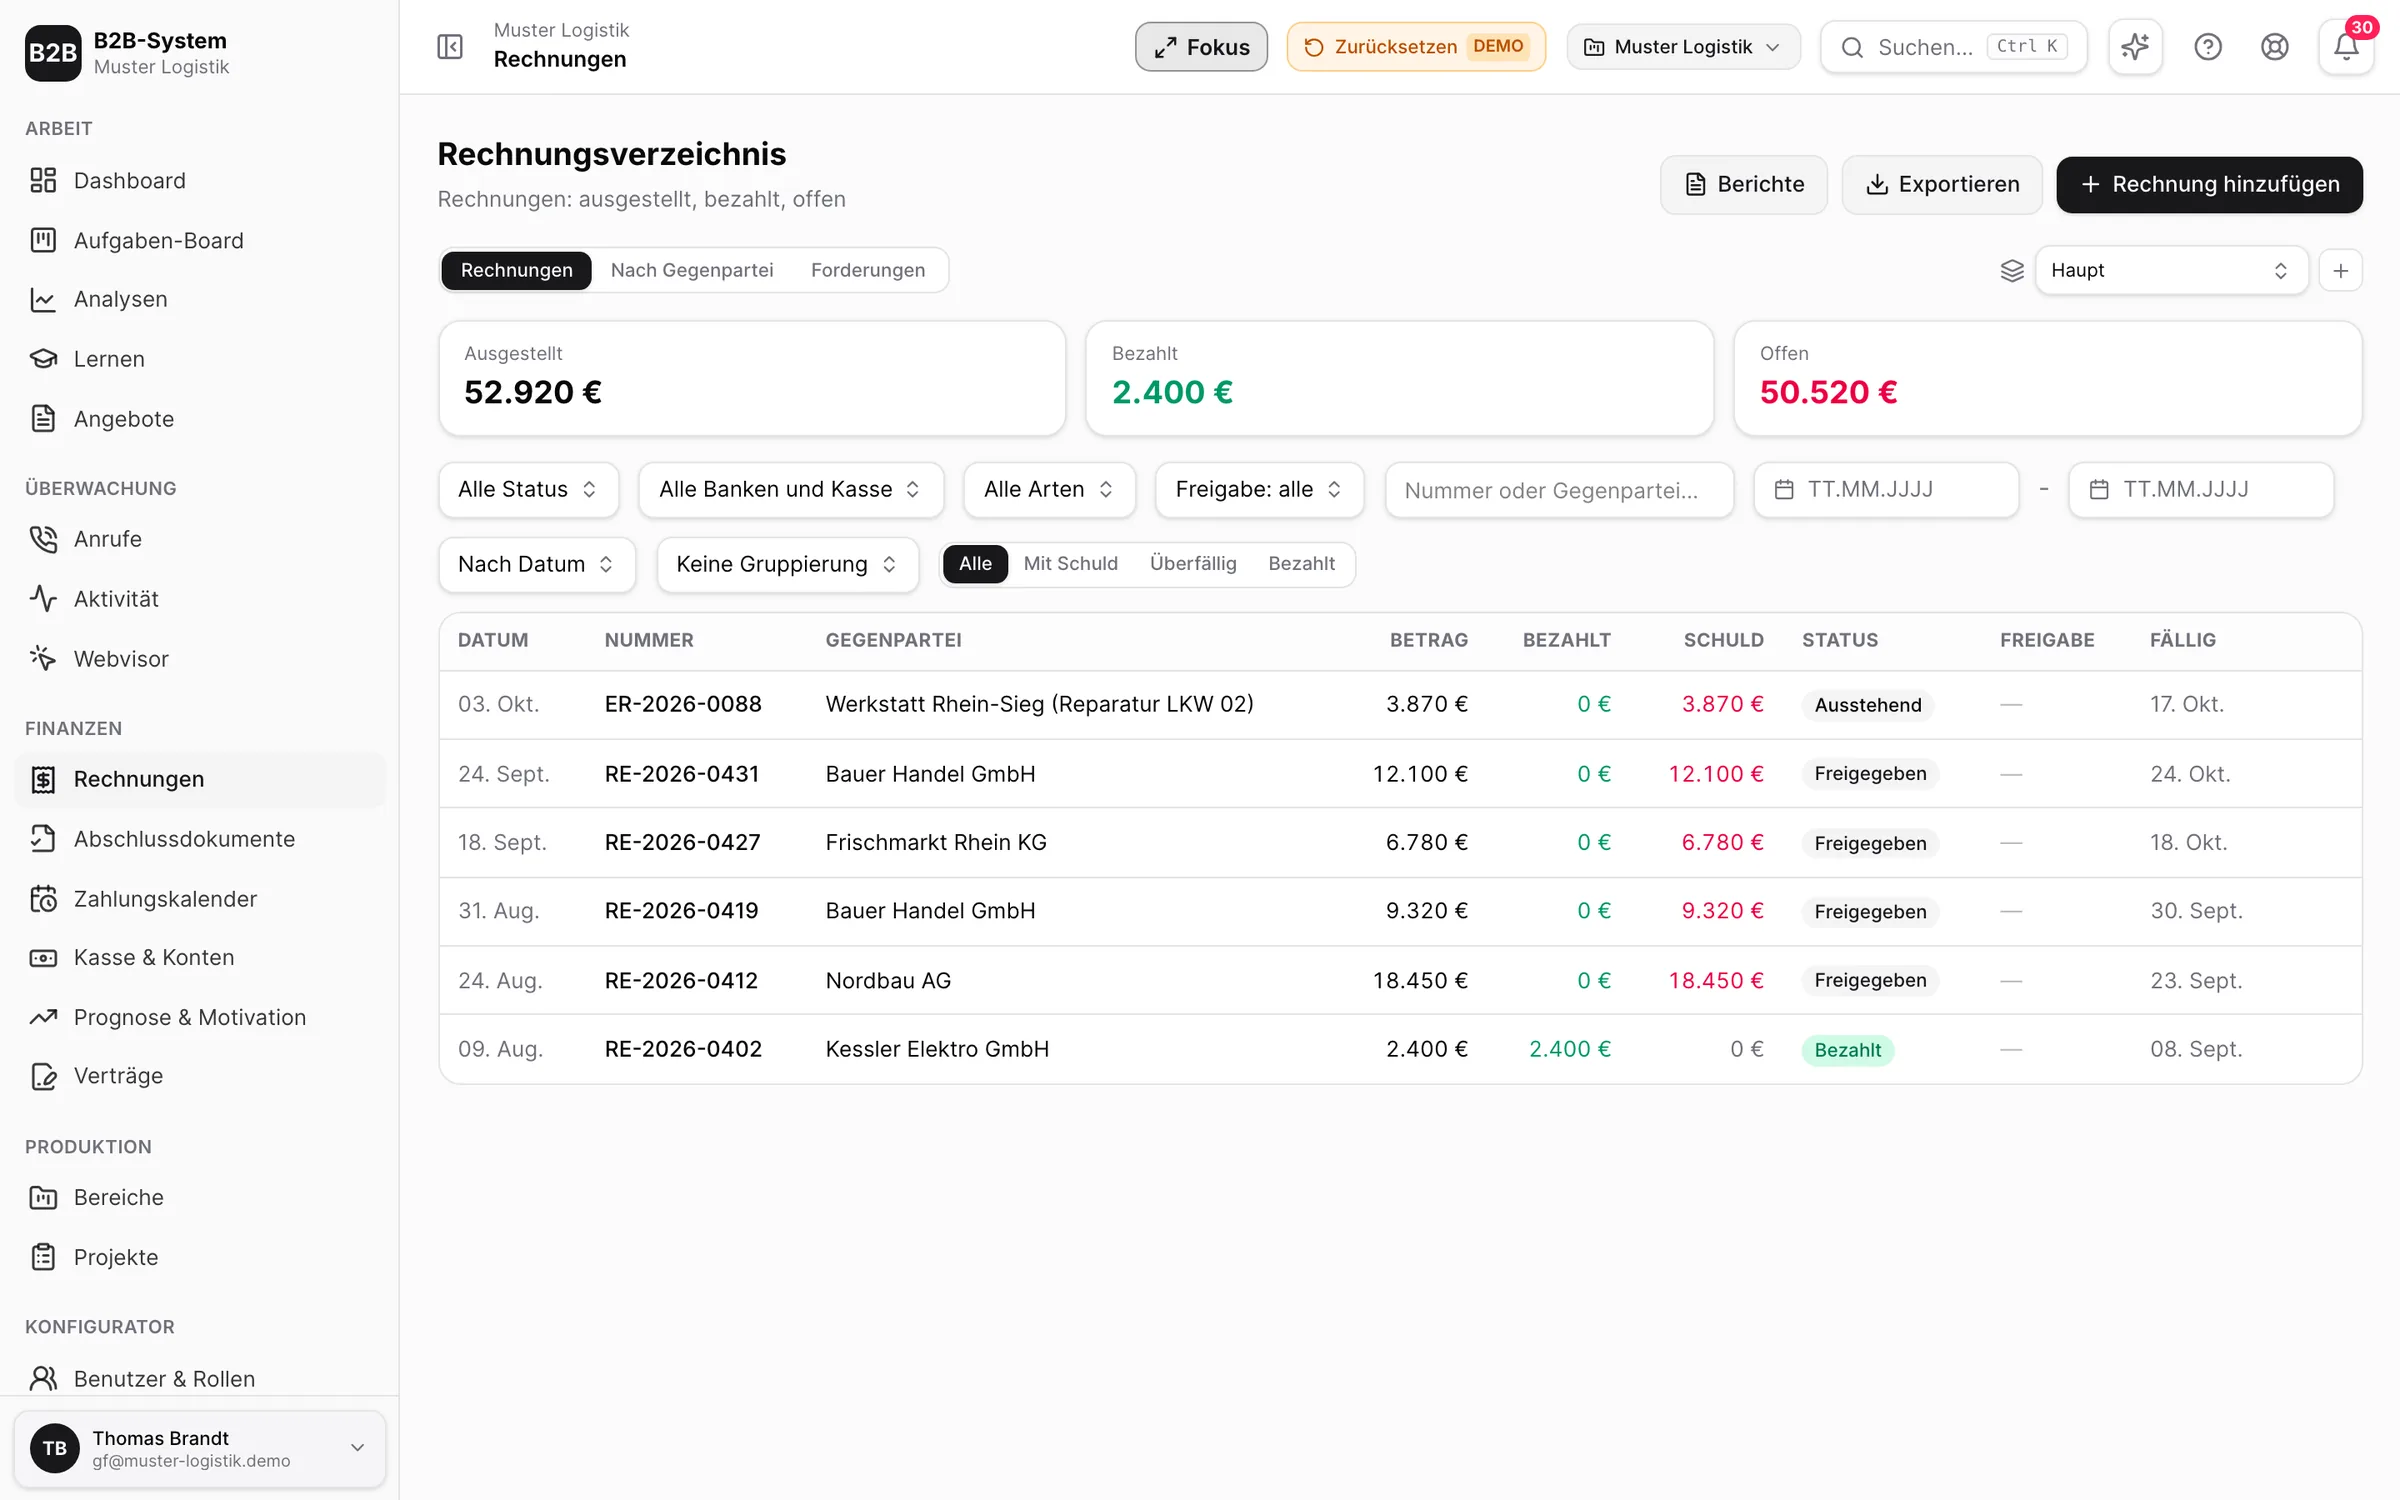Viewport: 2400px width, 1500px height.
Task: Open the Muster Logistik company switcher
Action: (1683, 47)
